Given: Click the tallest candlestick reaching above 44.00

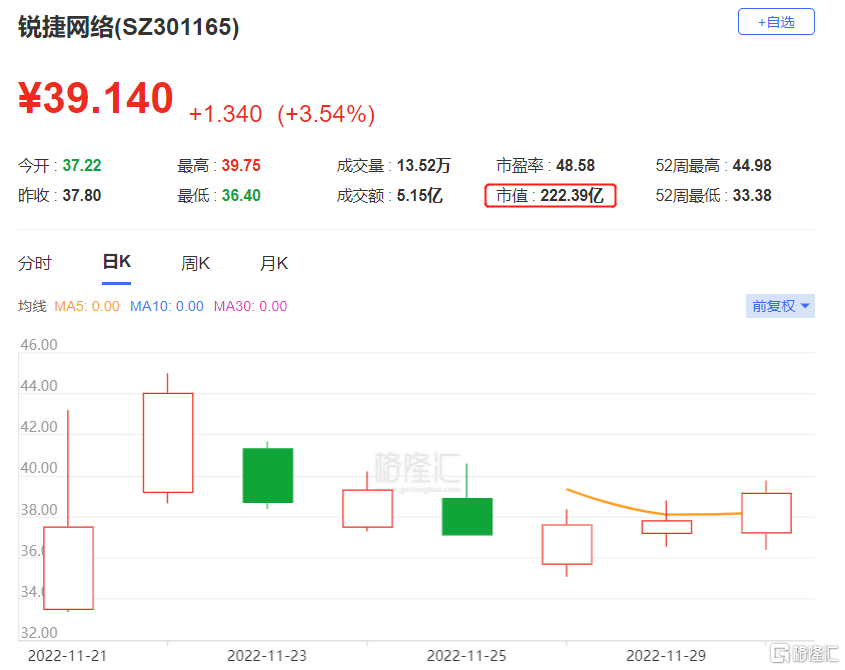Looking at the screenshot, I should pyautogui.click(x=168, y=443).
